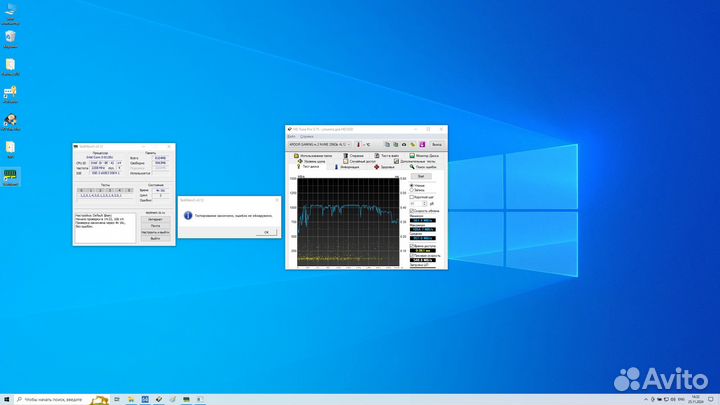The image size is (720, 405).
Task: Click the thermometer temperature icon in HD Tune
Action: click(x=359, y=145)
